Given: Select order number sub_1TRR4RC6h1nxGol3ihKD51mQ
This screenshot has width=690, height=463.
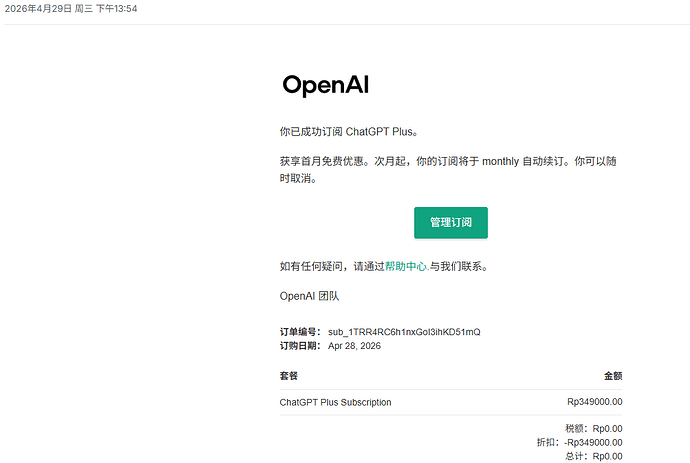Looking at the screenshot, I should point(404,332).
